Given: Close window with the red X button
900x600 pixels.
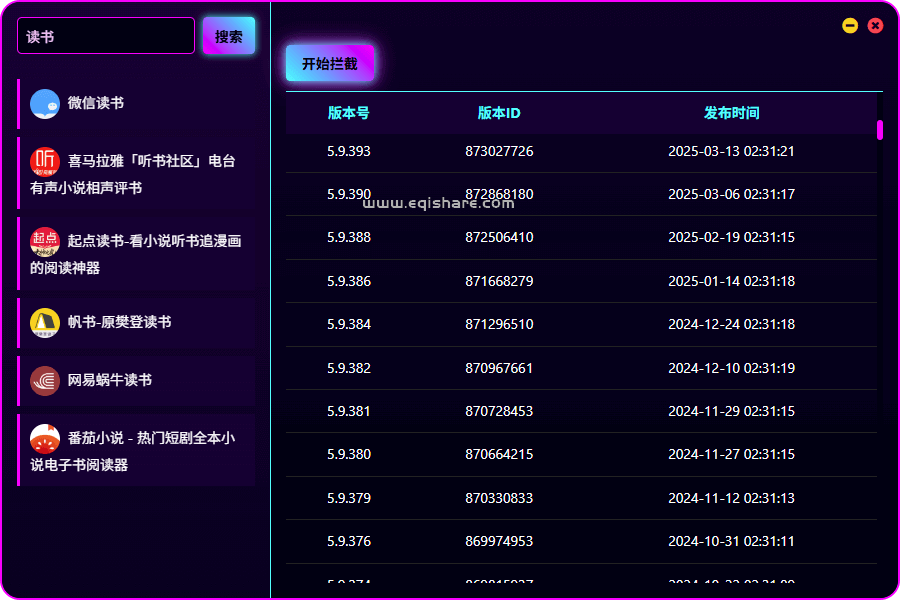Looking at the screenshot, I should tap(875, 26).
